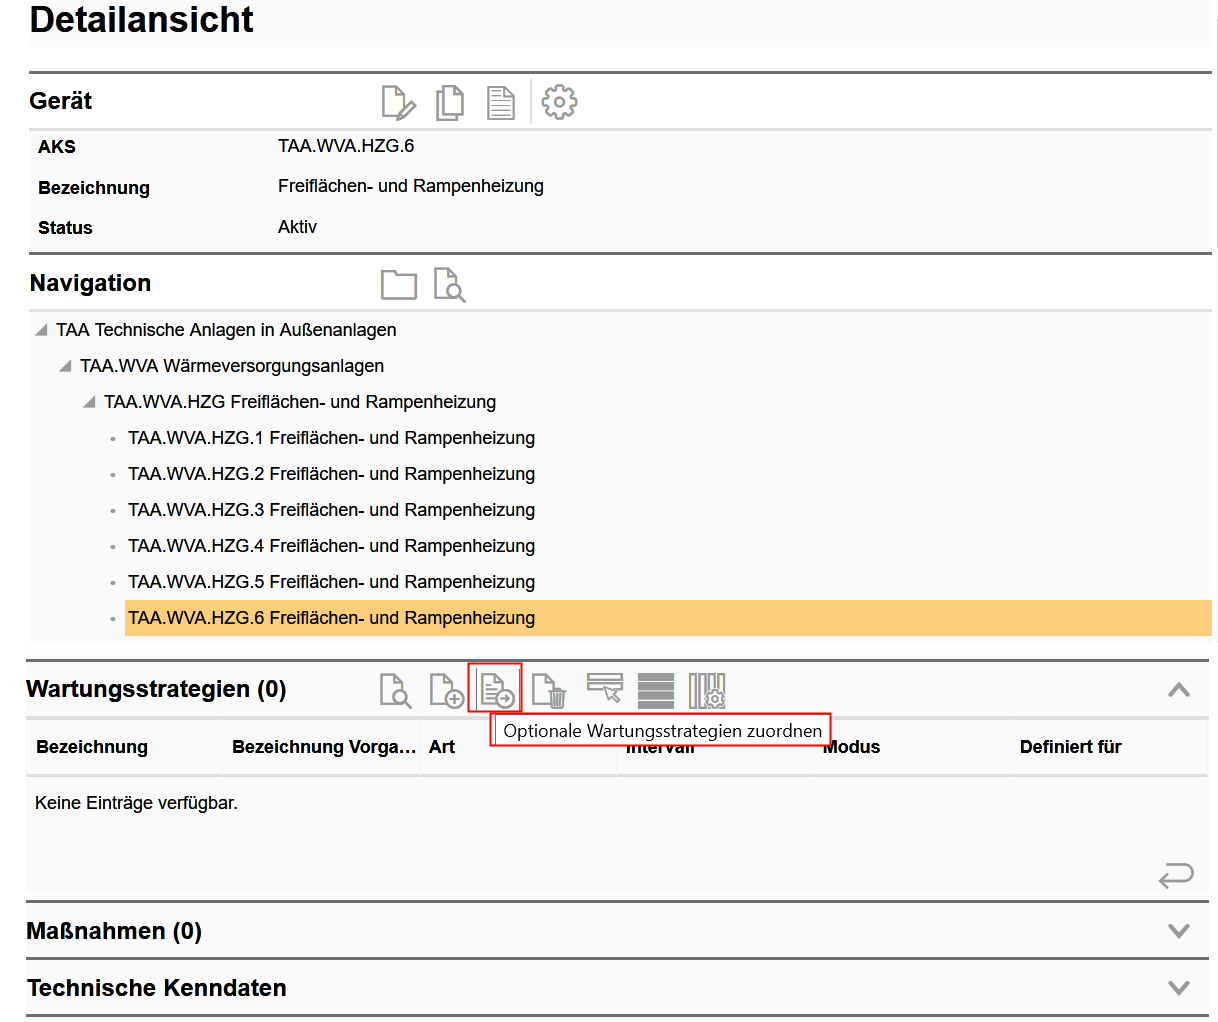The height and width of the screenshot is (1022, 1218).
Task: Collapse TAA.WVA Wärmeversorgungsanlagen tree node
Action: [65, 366]
